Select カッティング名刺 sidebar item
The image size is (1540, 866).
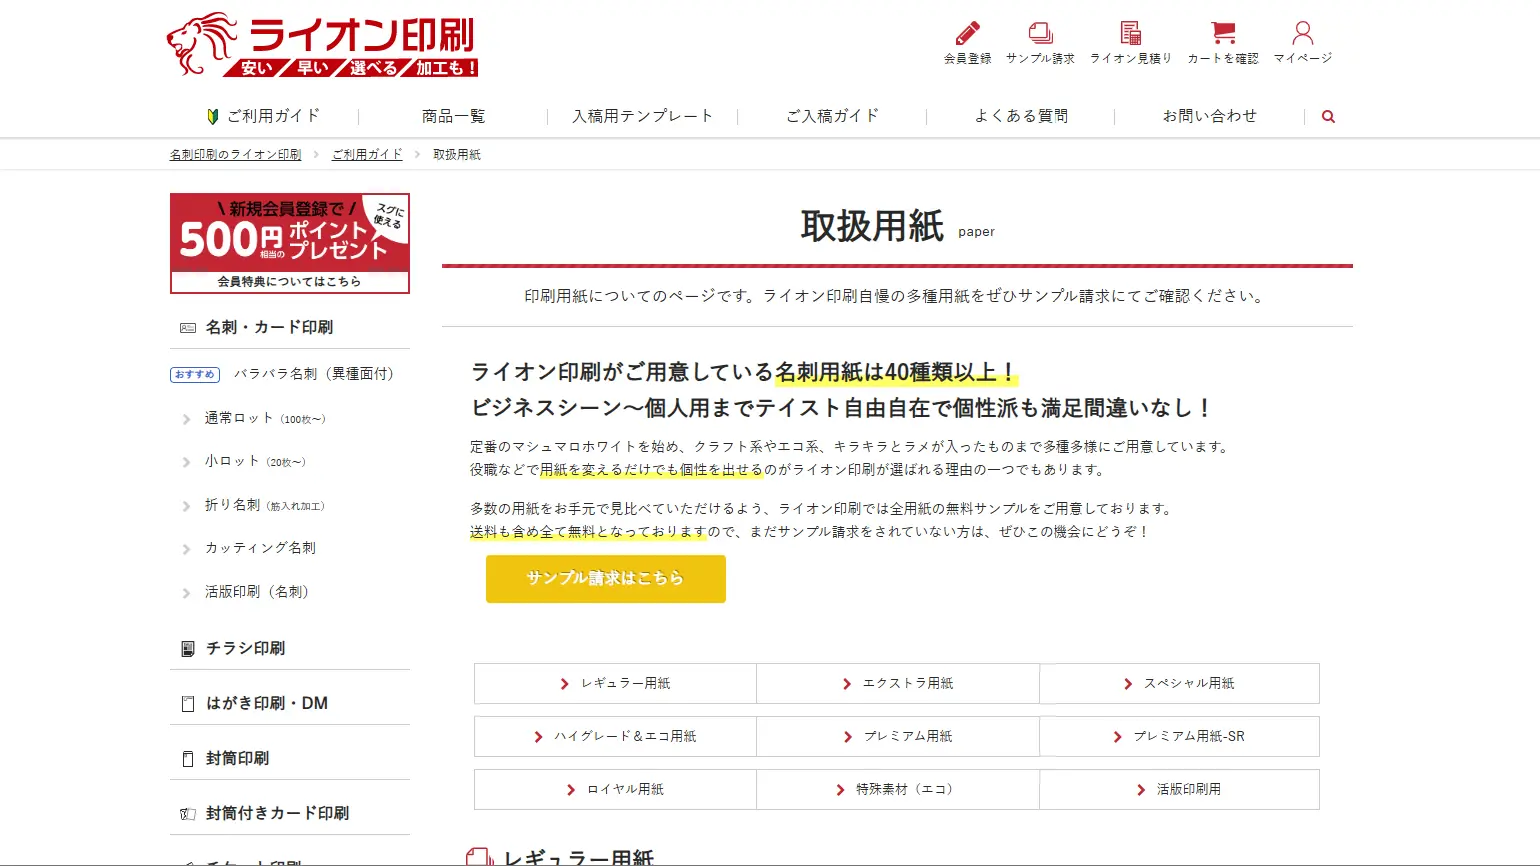(x=260, y=548)
